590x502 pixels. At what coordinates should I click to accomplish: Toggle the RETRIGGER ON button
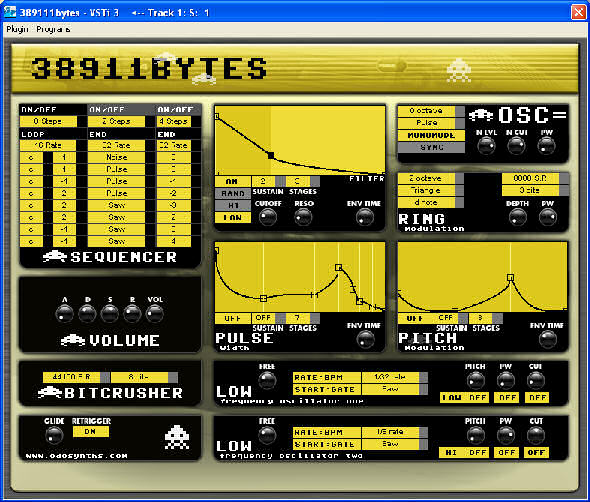(90, 431)
